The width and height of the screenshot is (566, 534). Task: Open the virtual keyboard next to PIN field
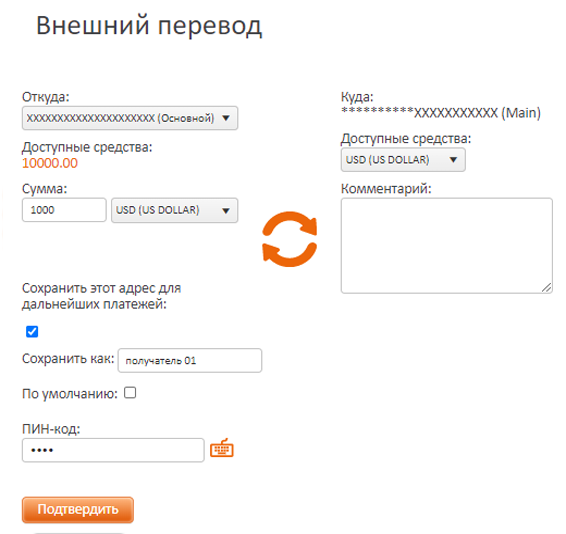click(222, 448)
